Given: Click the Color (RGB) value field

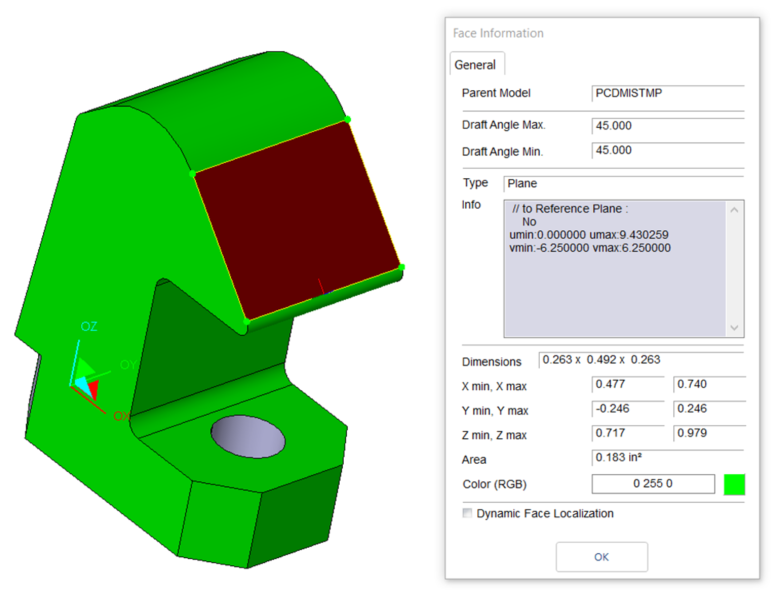Looking at the screenshot, I should pyautogui.click(x=653, y=485).
